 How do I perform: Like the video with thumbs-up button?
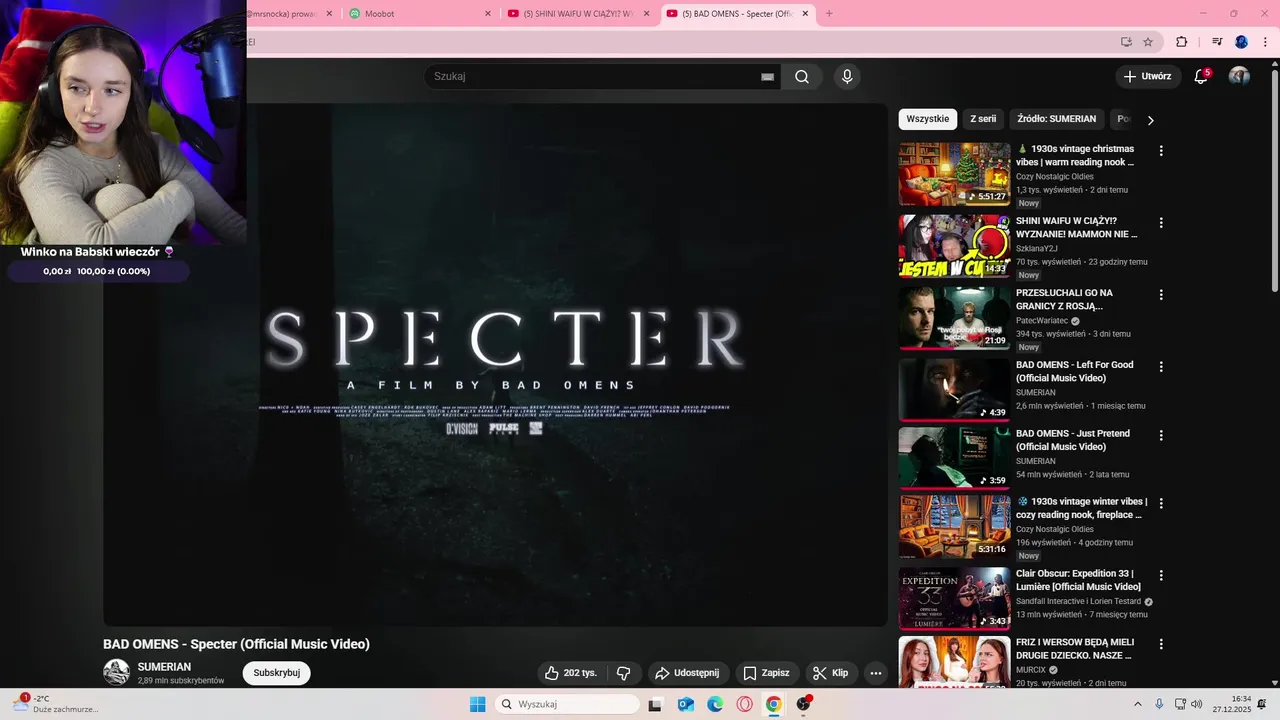pyautogui.click(x=570, y=673)
